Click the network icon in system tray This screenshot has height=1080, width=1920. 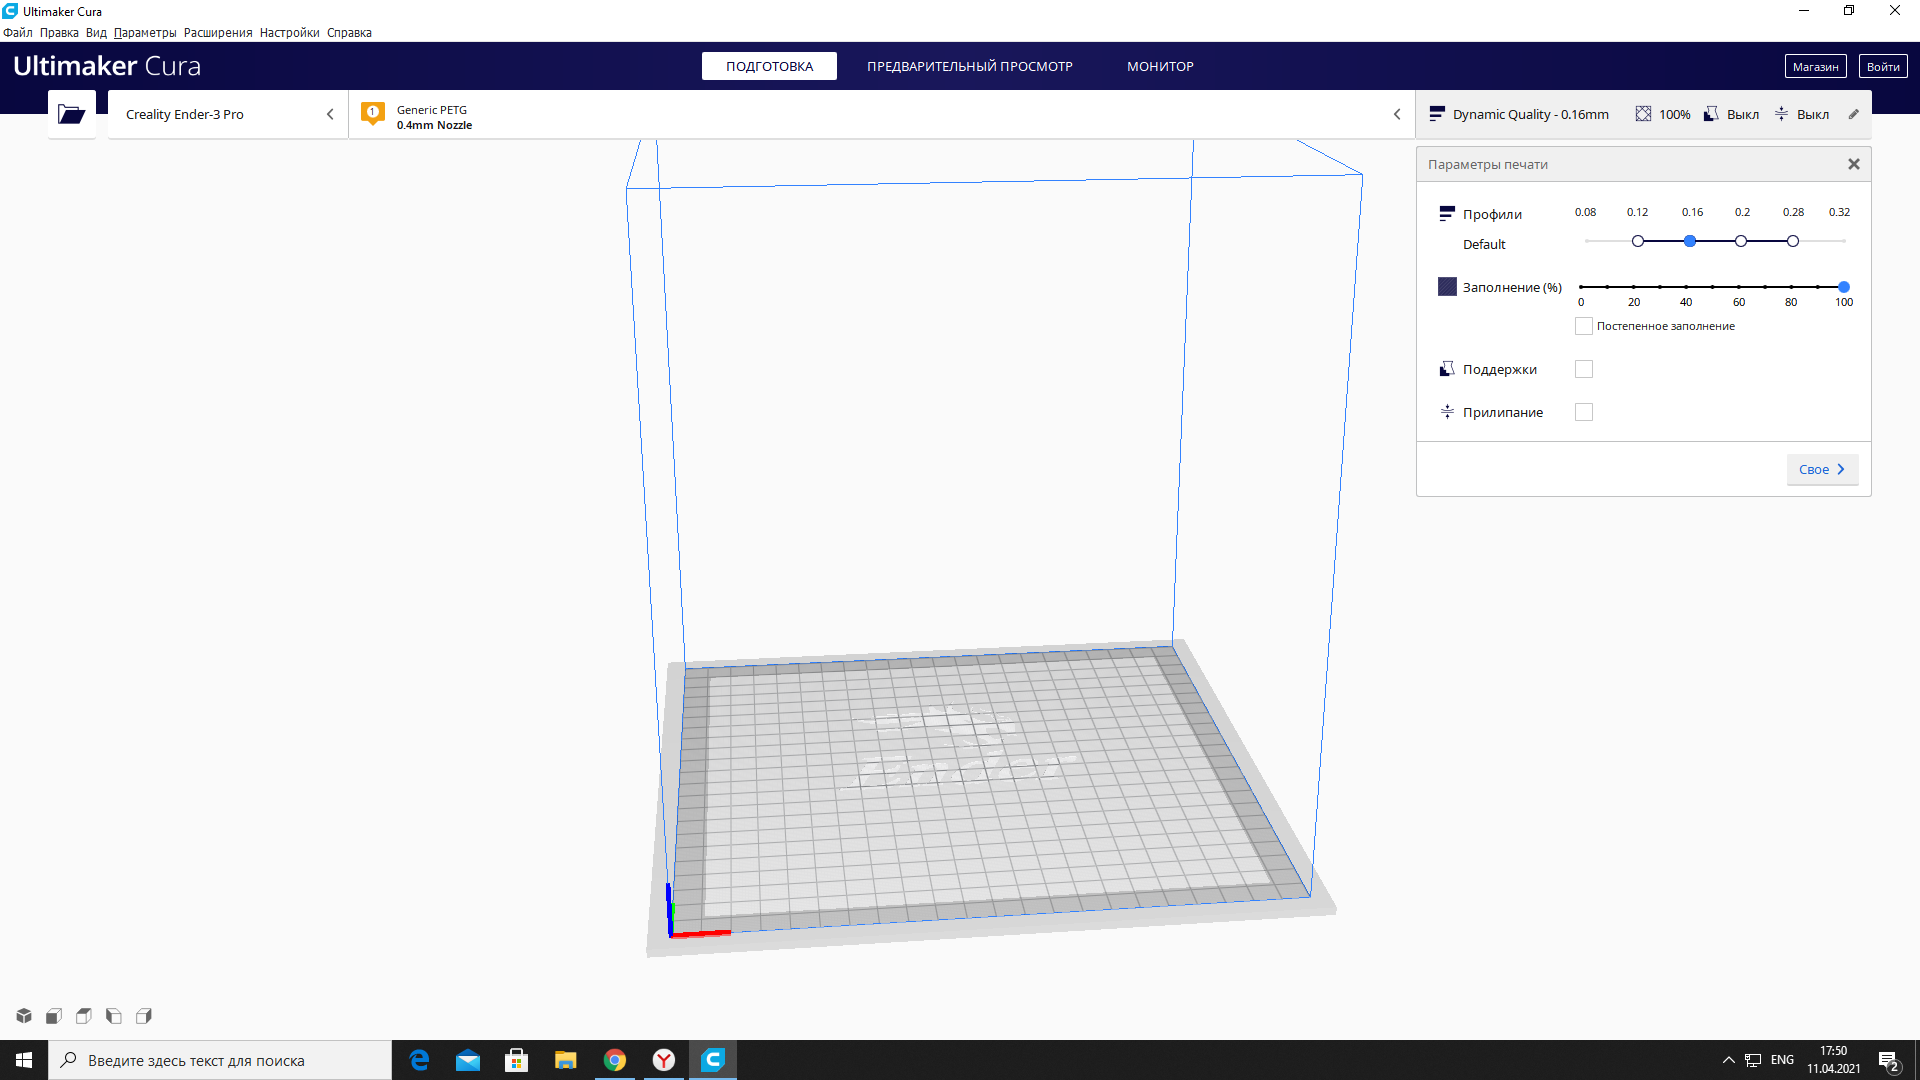point(1753,1060)
